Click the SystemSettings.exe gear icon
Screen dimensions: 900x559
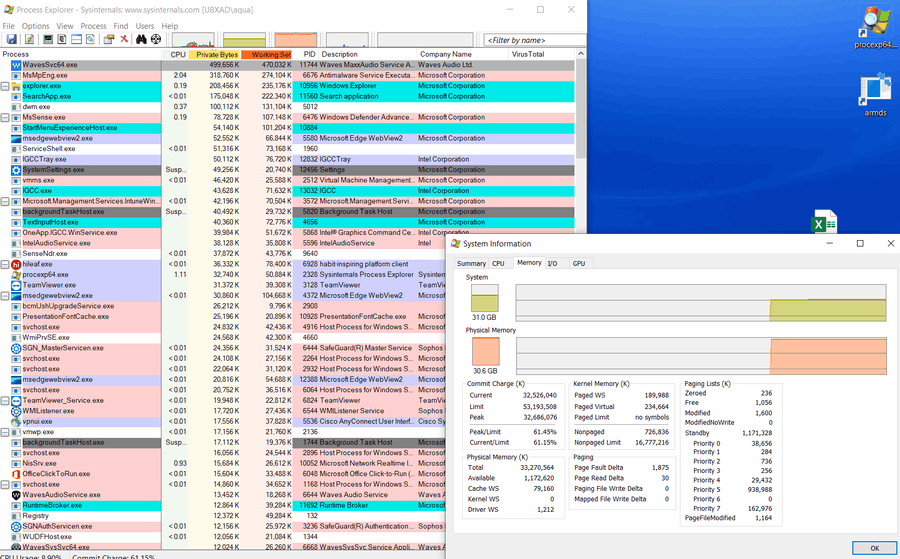pos(16,170)
